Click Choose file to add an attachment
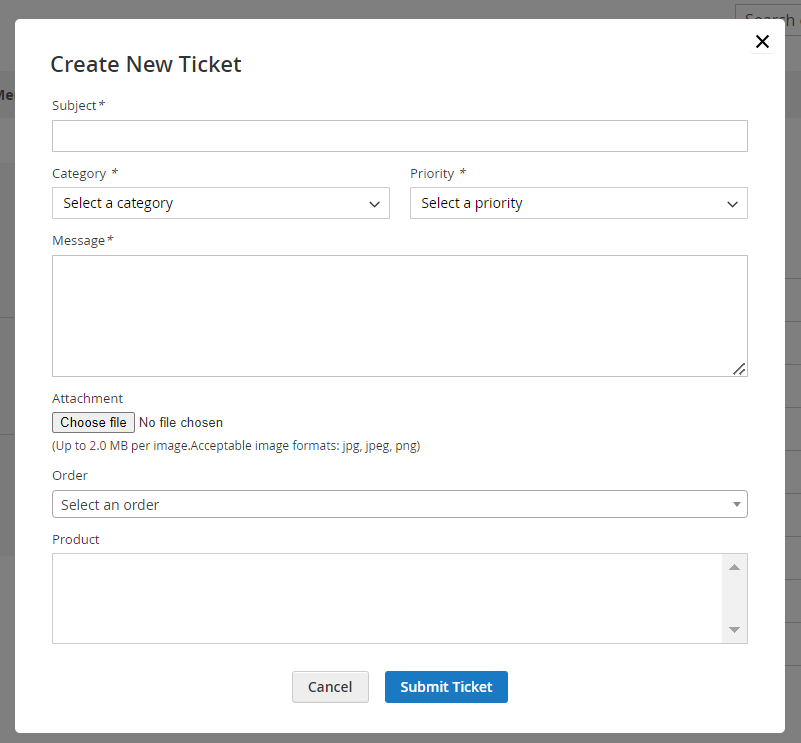 [x=92, y=422]
